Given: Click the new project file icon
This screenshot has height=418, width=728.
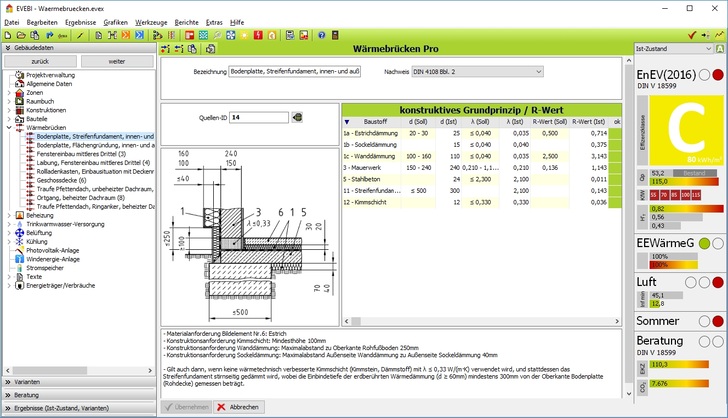Looking at the screenshot, I should coord(8,35).
